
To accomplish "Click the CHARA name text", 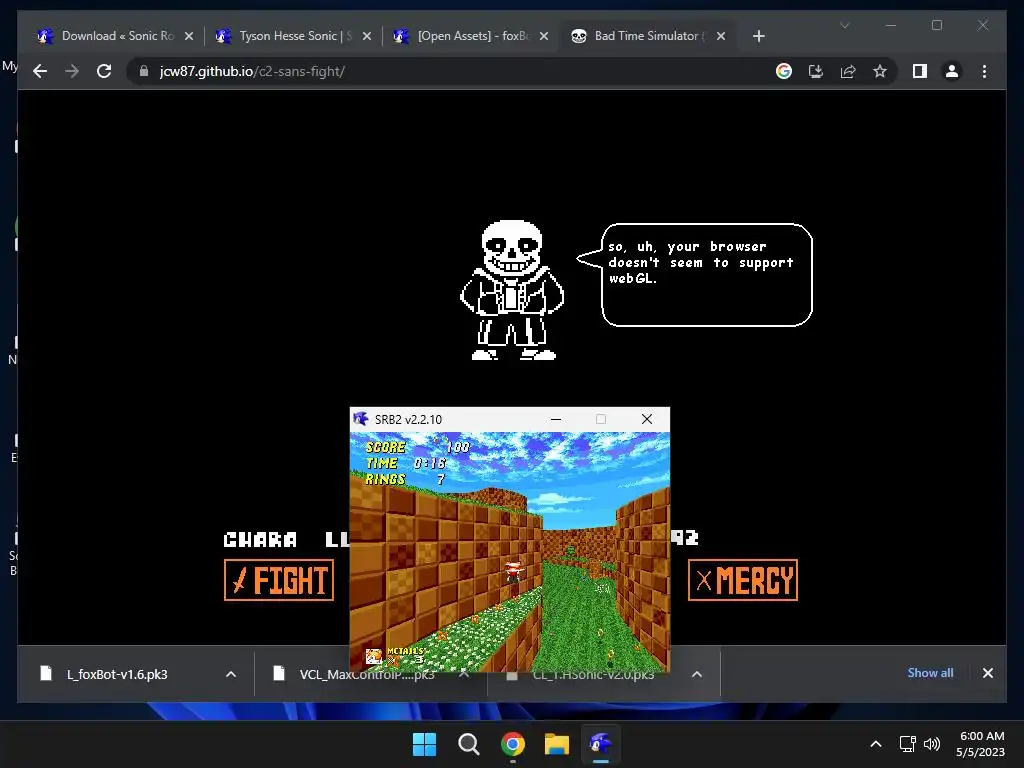I will [260, 539].
